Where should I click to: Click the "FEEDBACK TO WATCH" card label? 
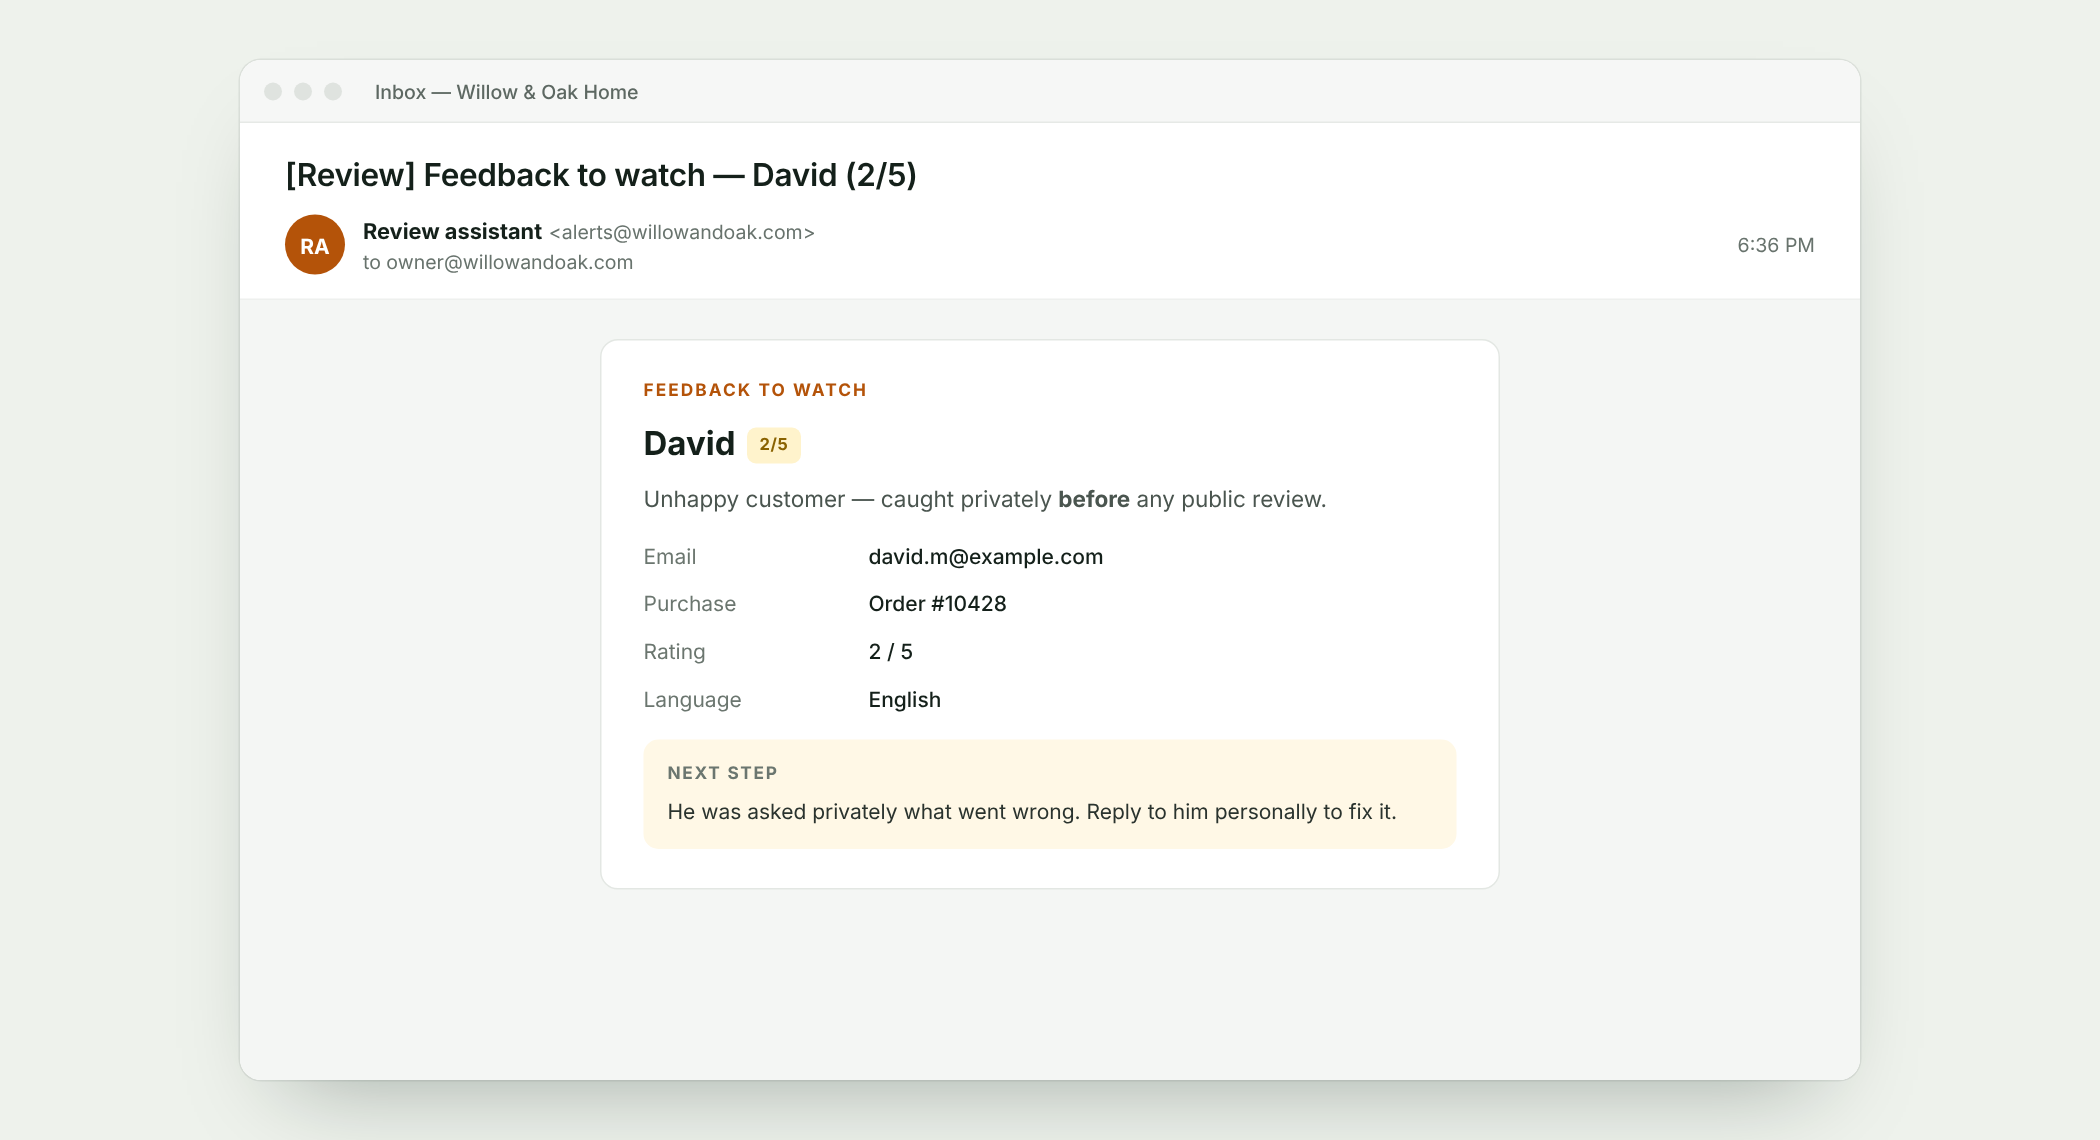pos(755,390)
